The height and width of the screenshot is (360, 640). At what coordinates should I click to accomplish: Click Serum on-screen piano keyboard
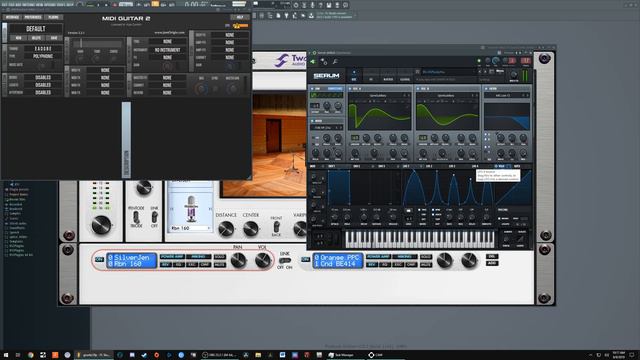coord(420,239)
